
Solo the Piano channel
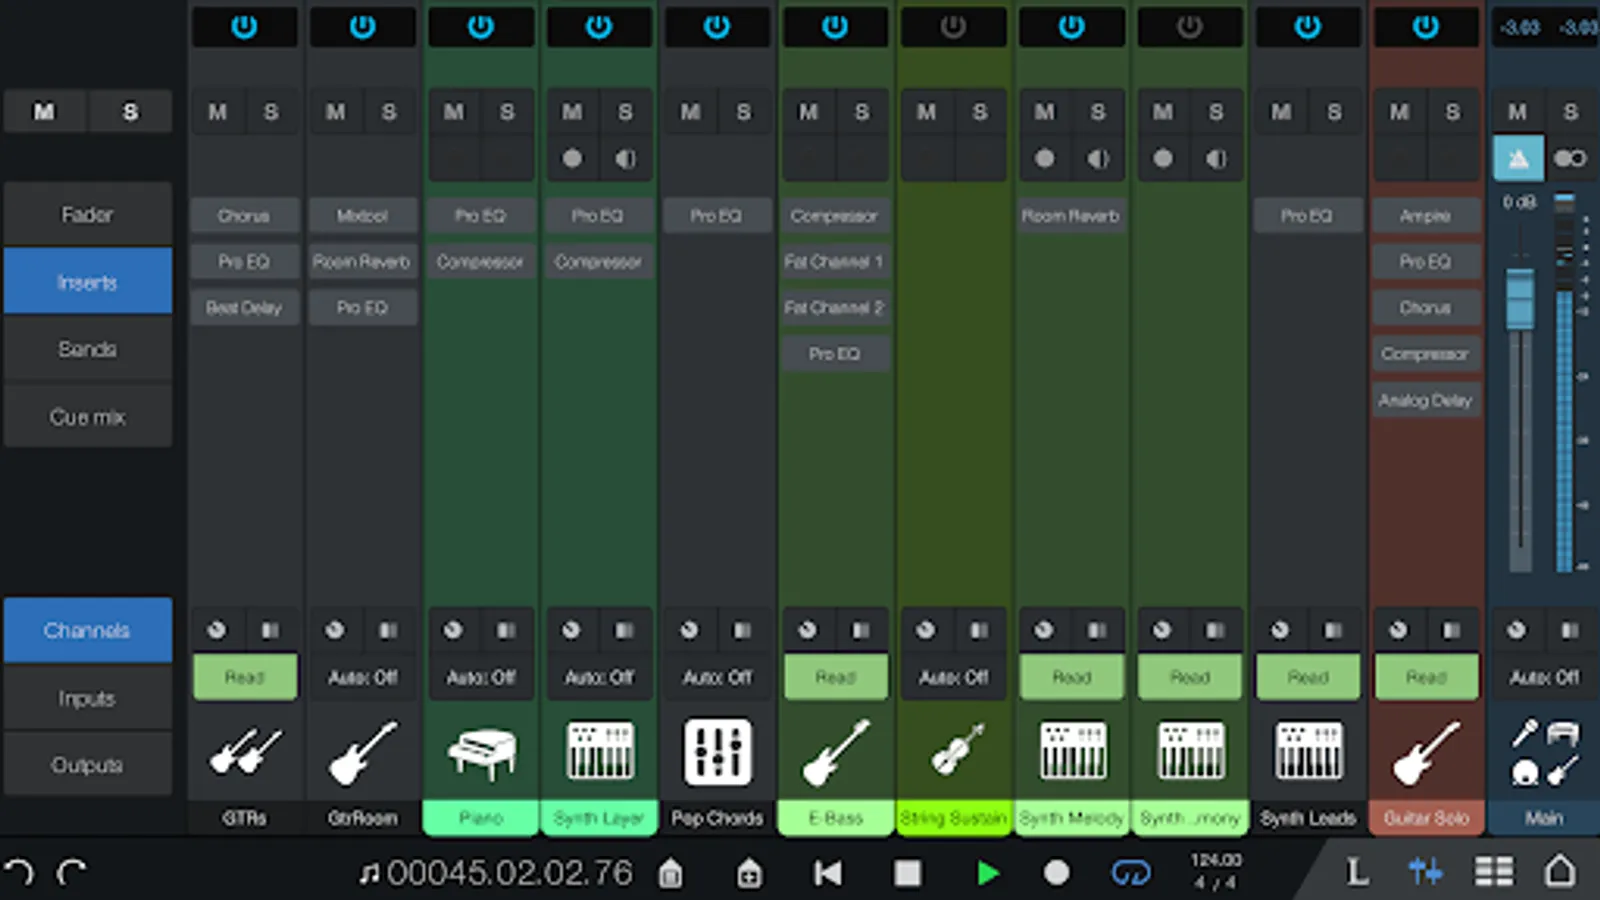tap(507, 112)
